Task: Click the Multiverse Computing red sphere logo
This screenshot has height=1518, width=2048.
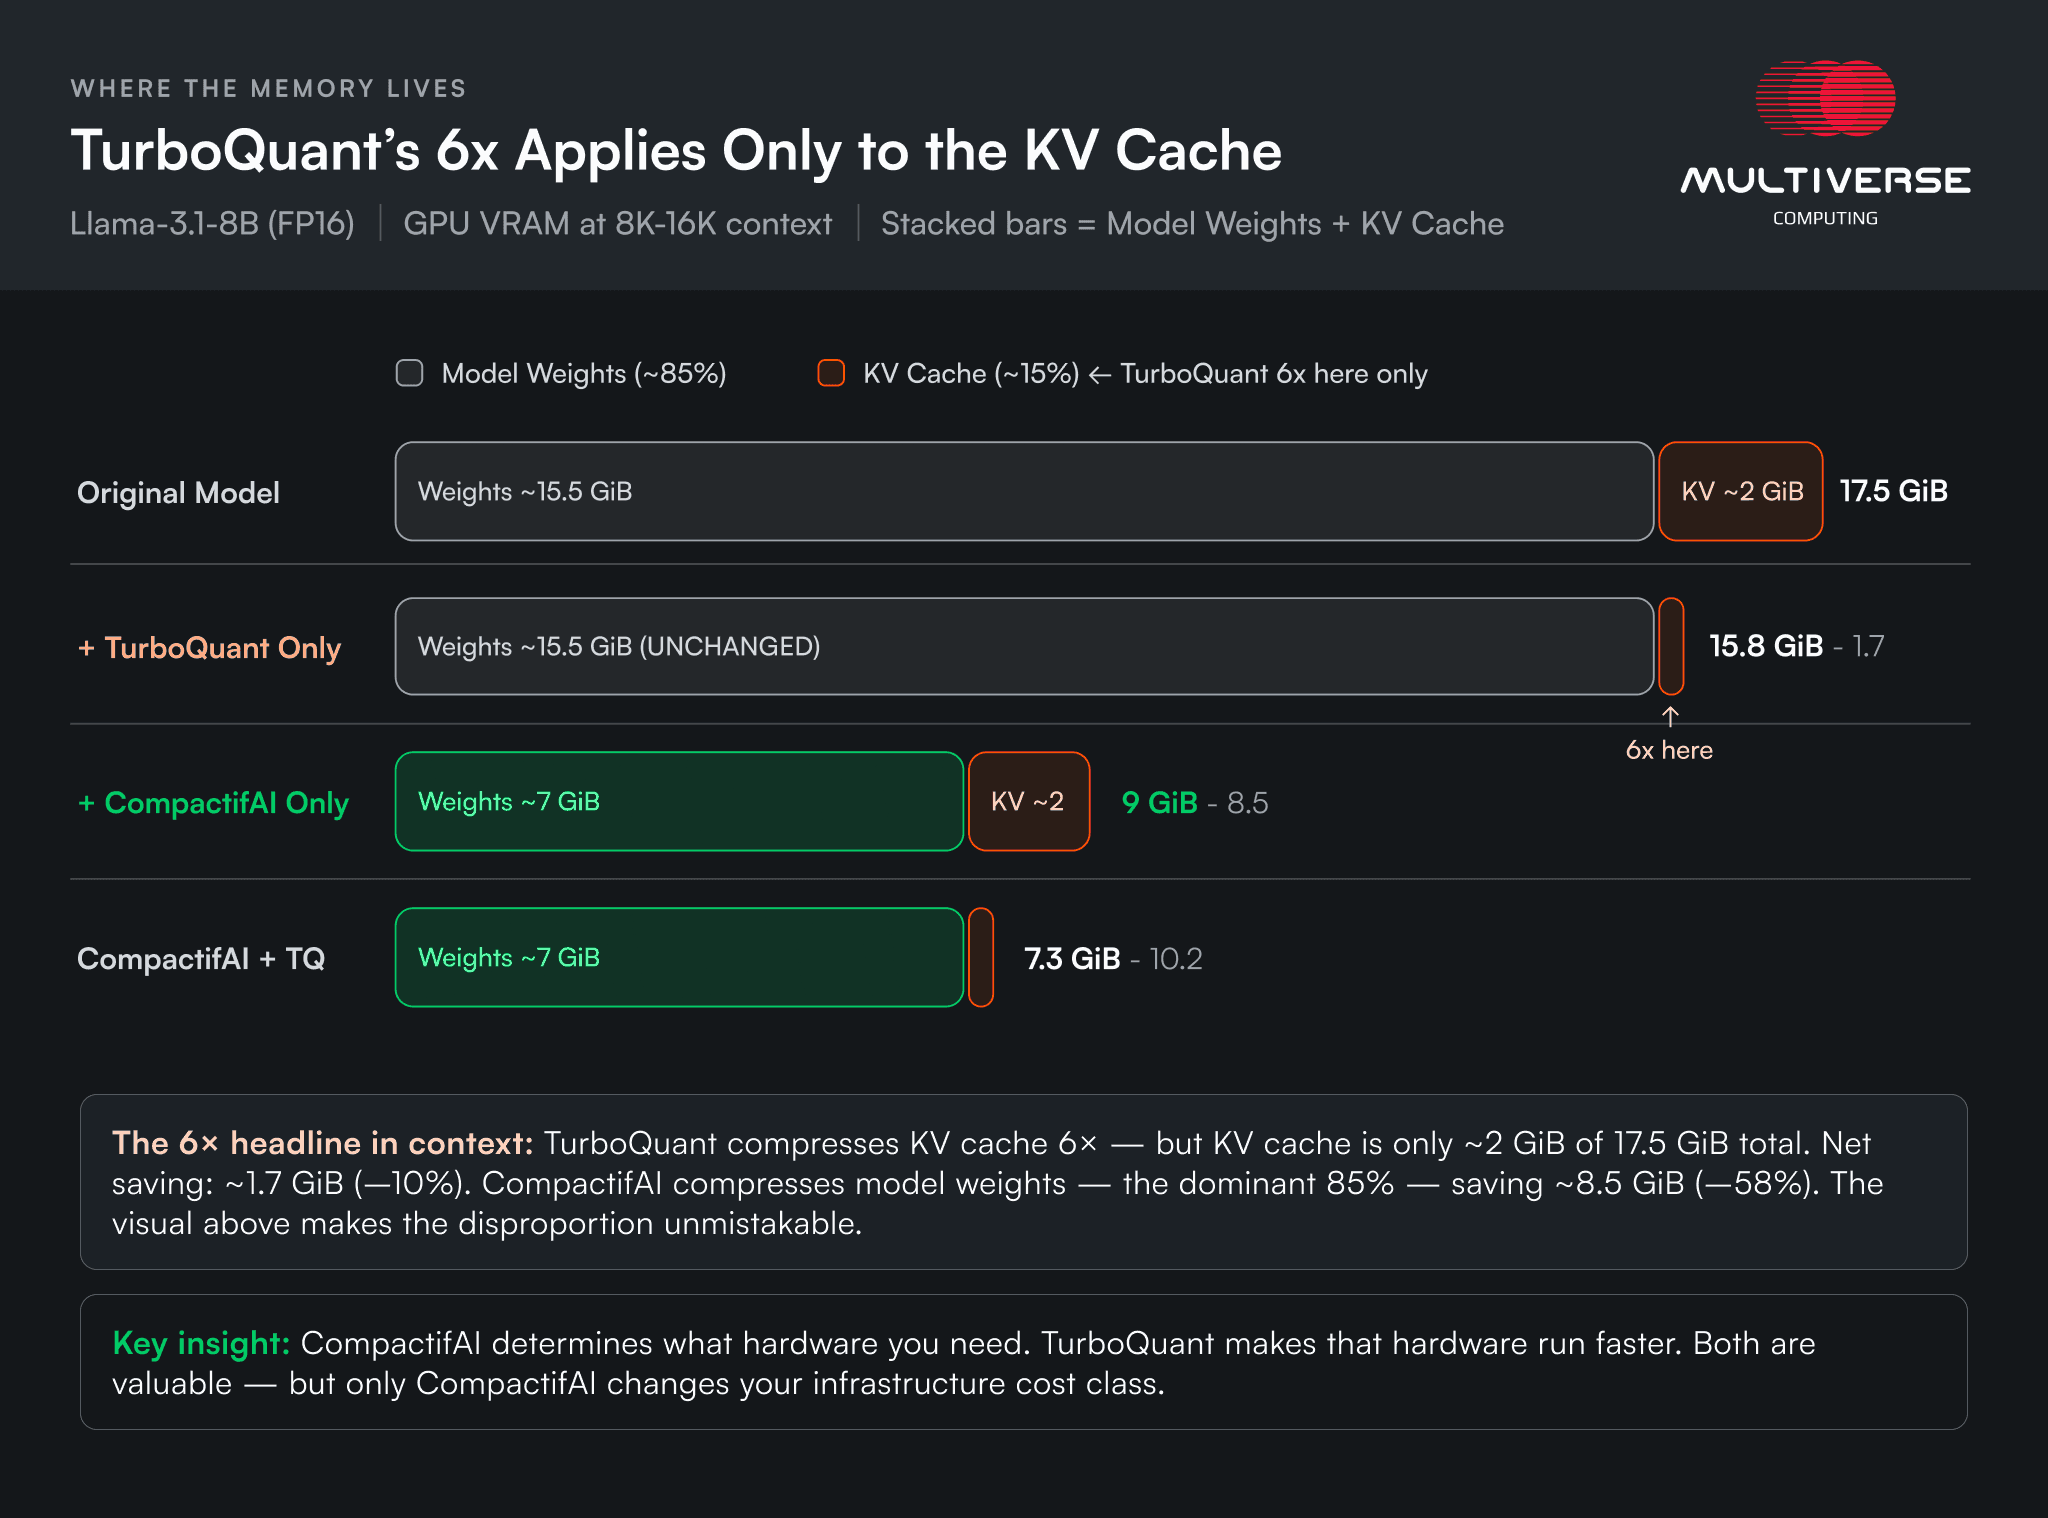Action: click(1826, 98)
